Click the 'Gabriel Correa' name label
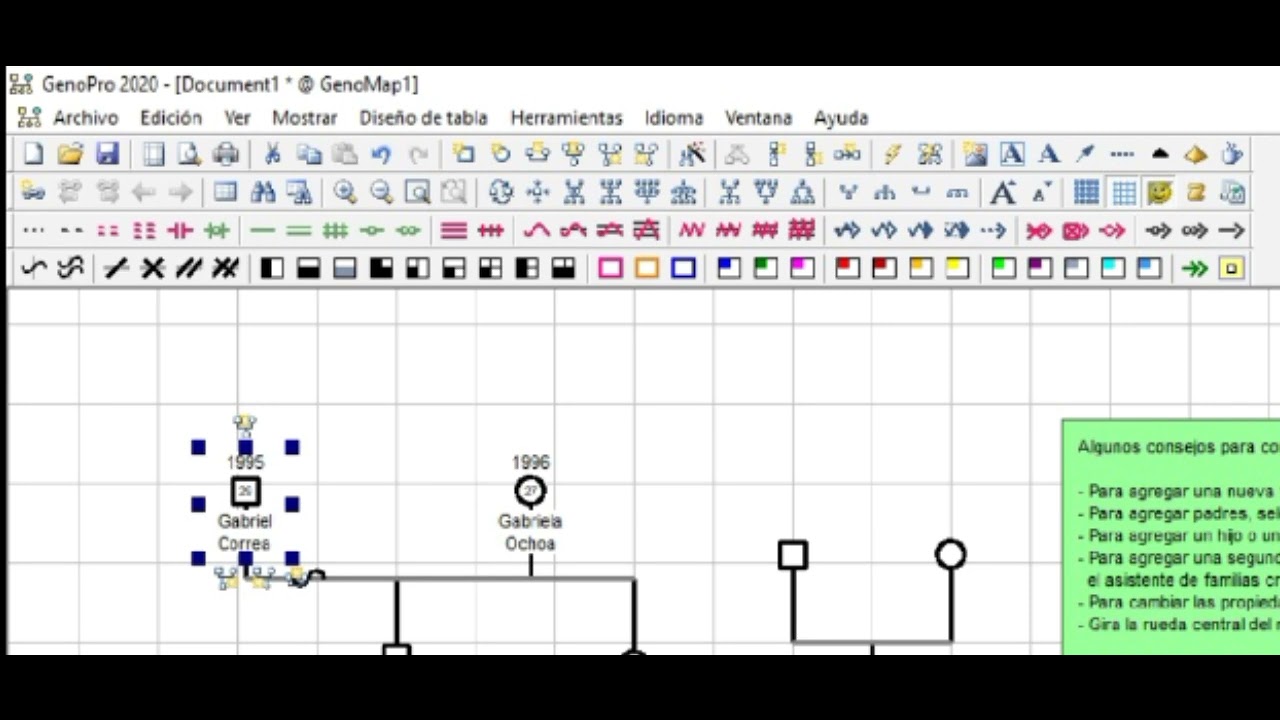The height and width of the screenshot is (720, 1280). (x=245, y=532)
